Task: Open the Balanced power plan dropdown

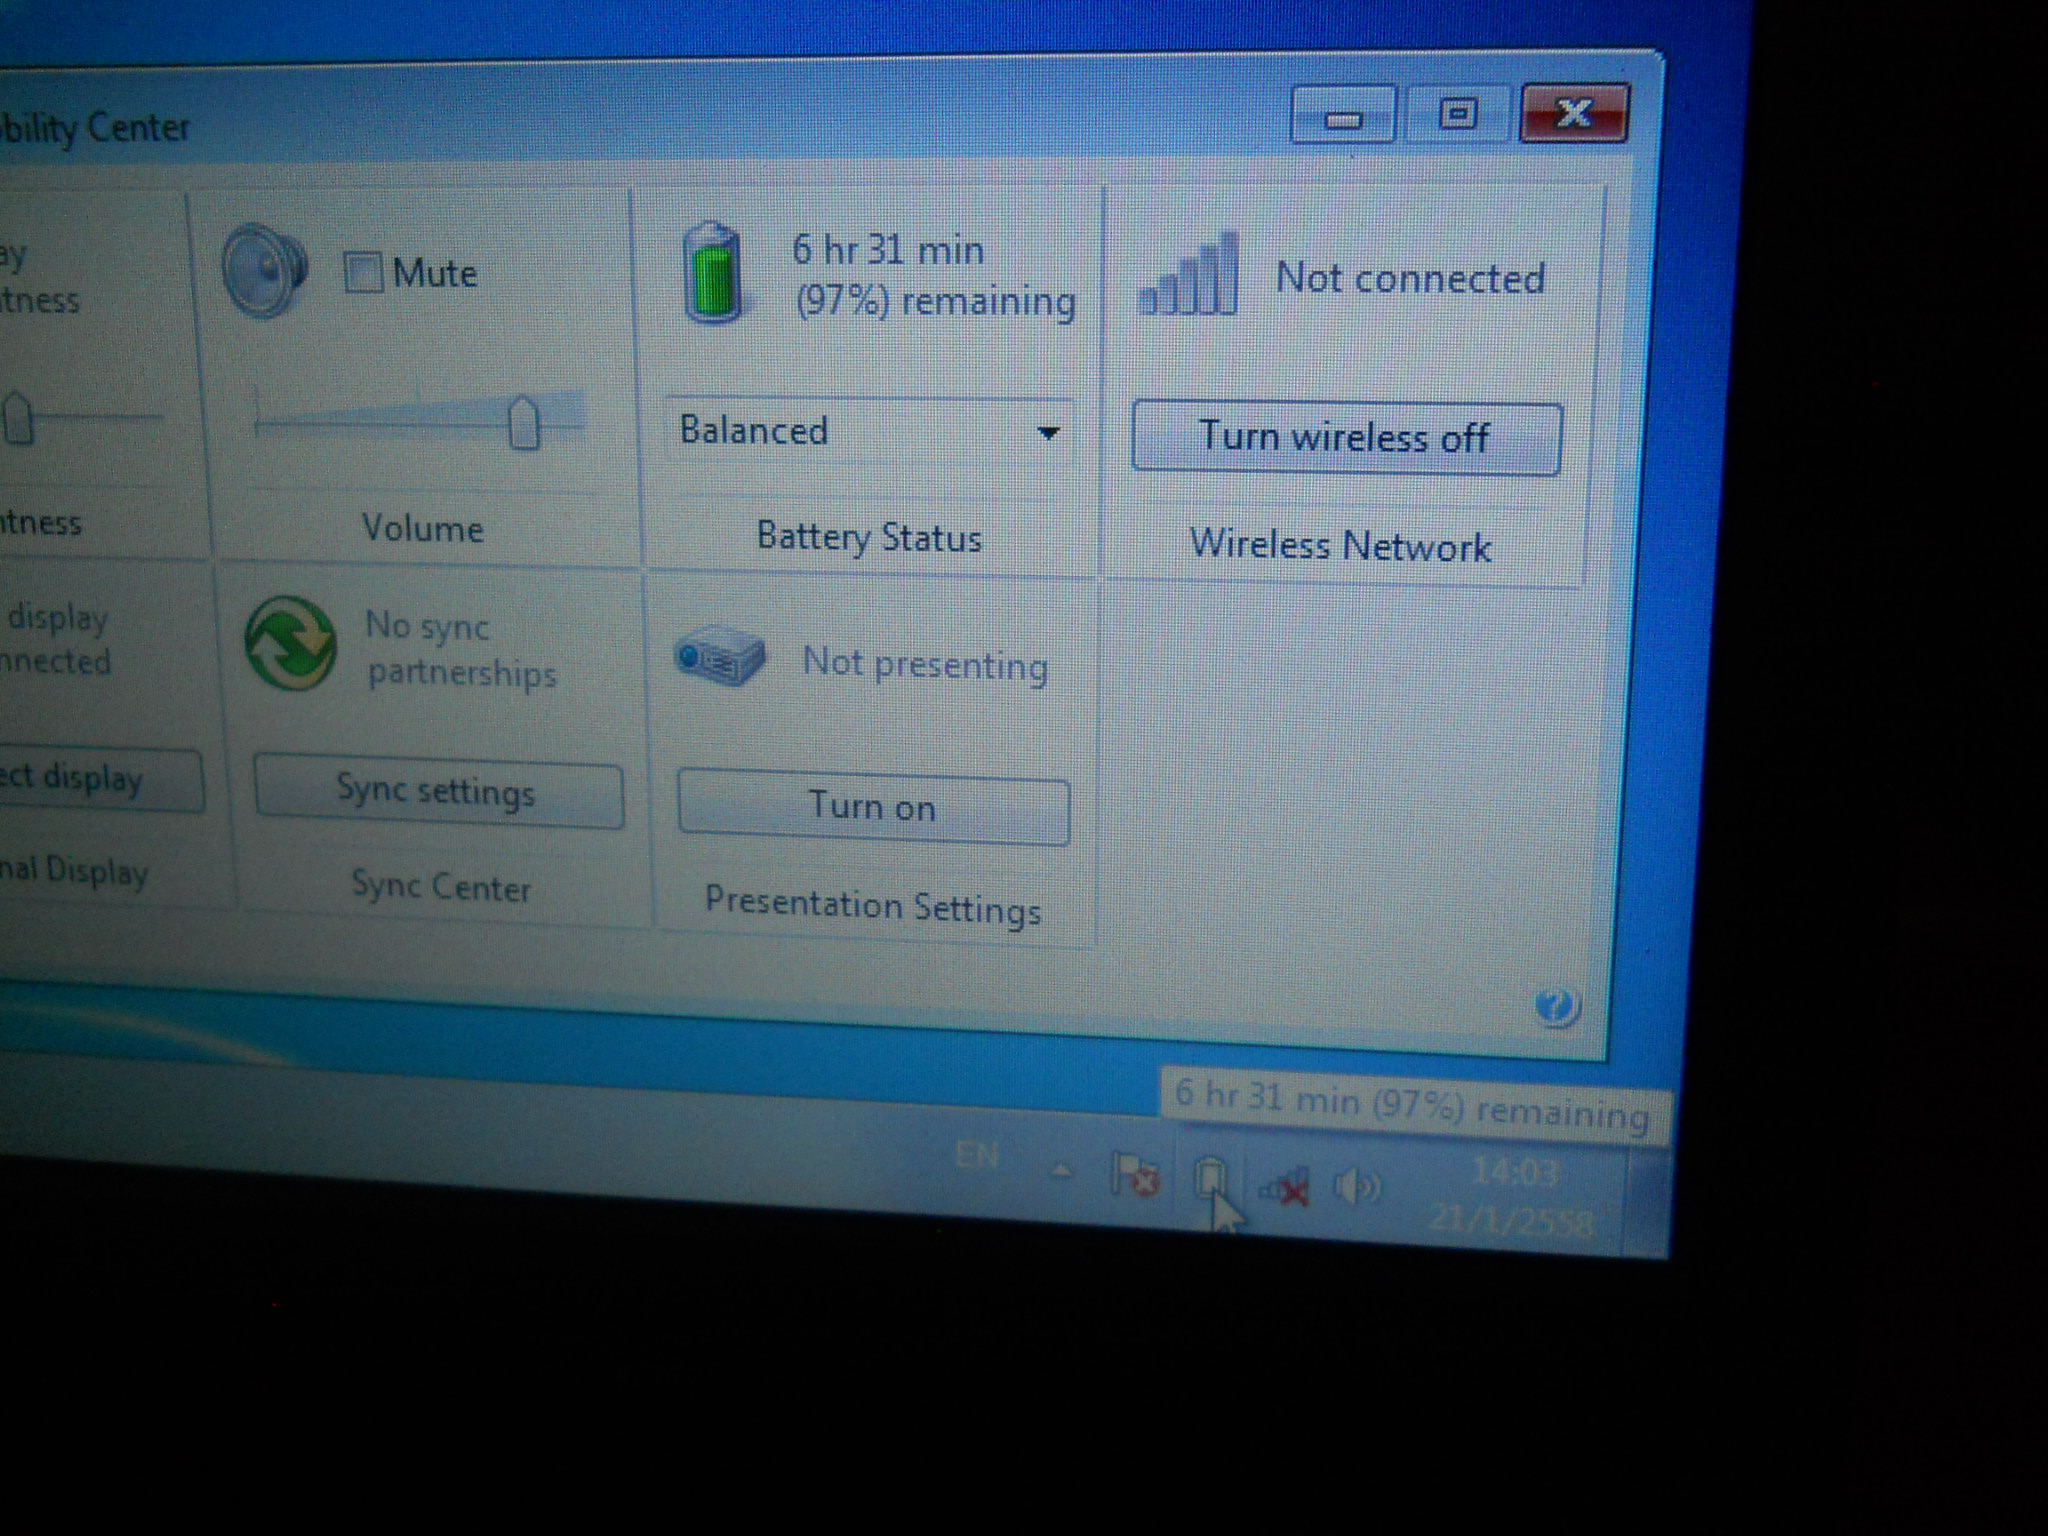Action: [868, 432]
